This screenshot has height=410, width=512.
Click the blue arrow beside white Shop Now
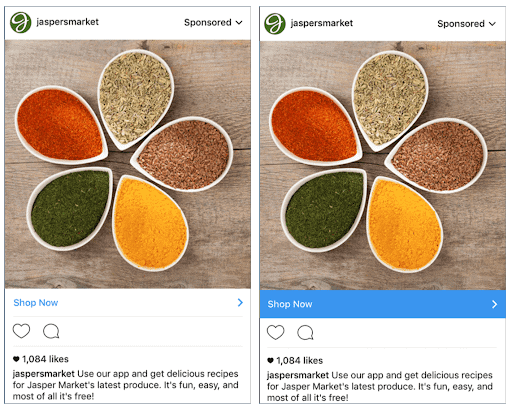pos(240,302)
